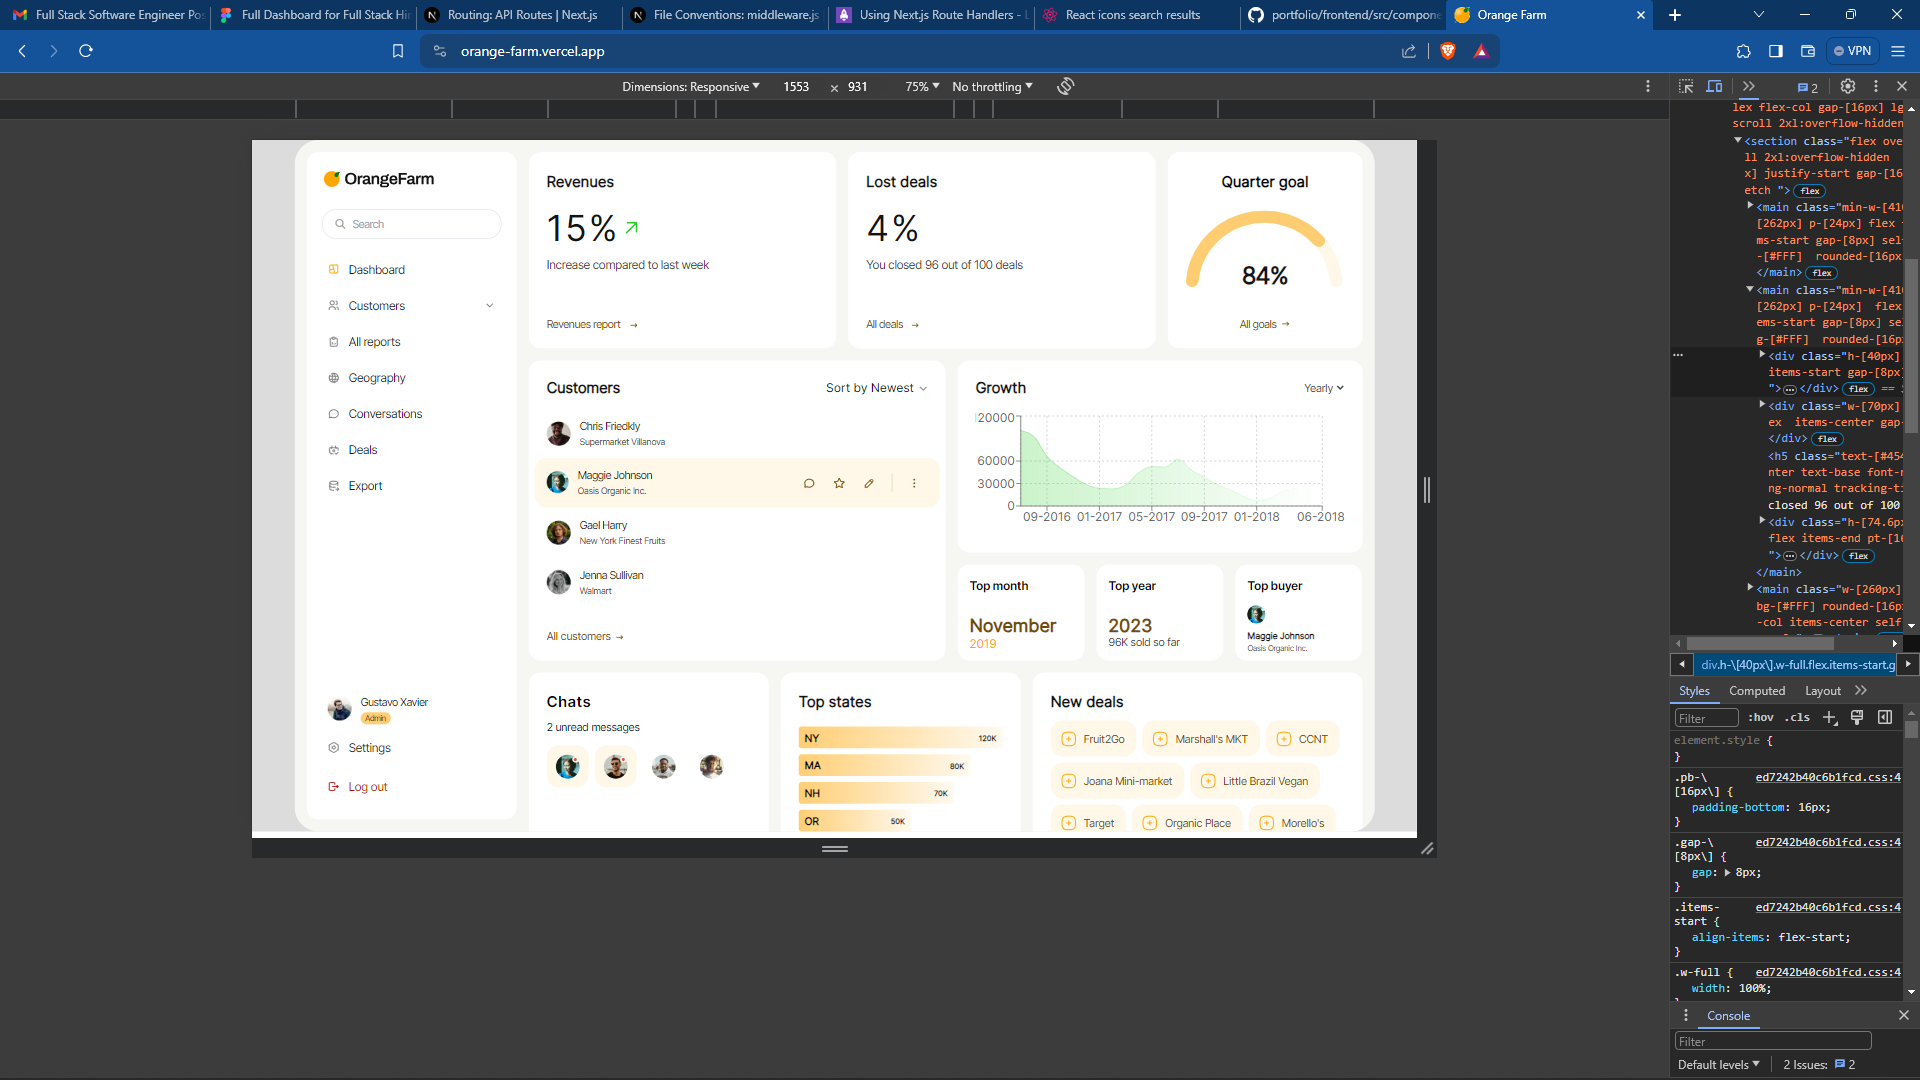Toggle the browser sidebar panel icon
The width and height of the screenshot is (1920, 1080).
[1776, 51]
